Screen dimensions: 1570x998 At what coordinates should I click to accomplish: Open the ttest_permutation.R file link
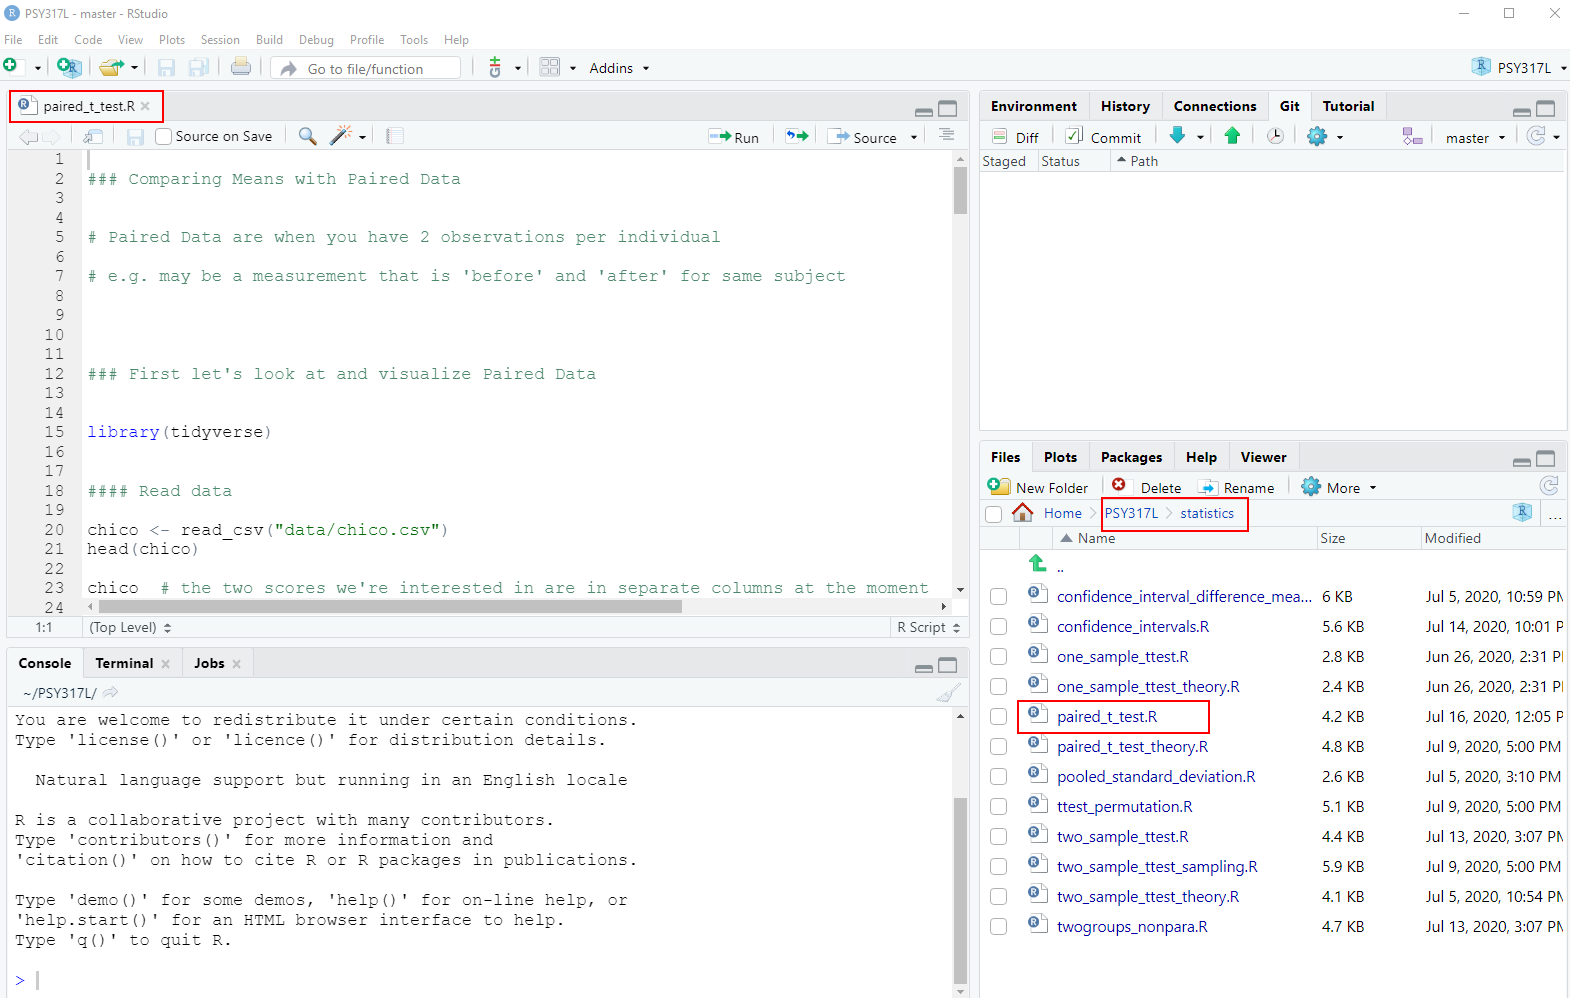[x=1124, y=807]
